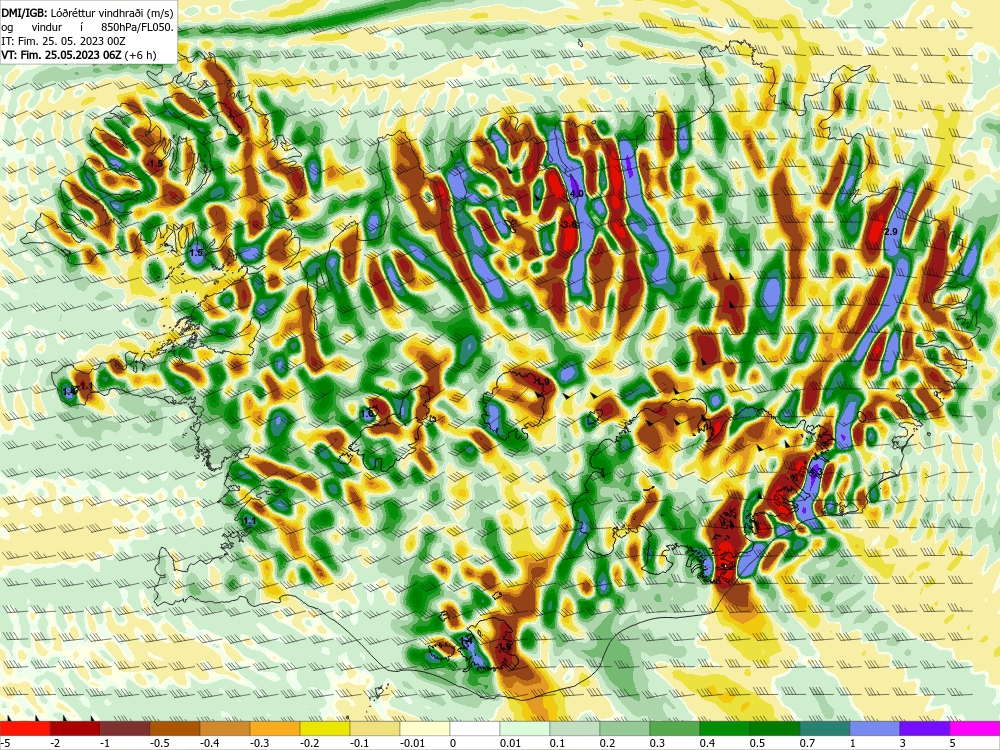
Task: Click the '1.6' value label on the map
Action: (x=367, y=414)
